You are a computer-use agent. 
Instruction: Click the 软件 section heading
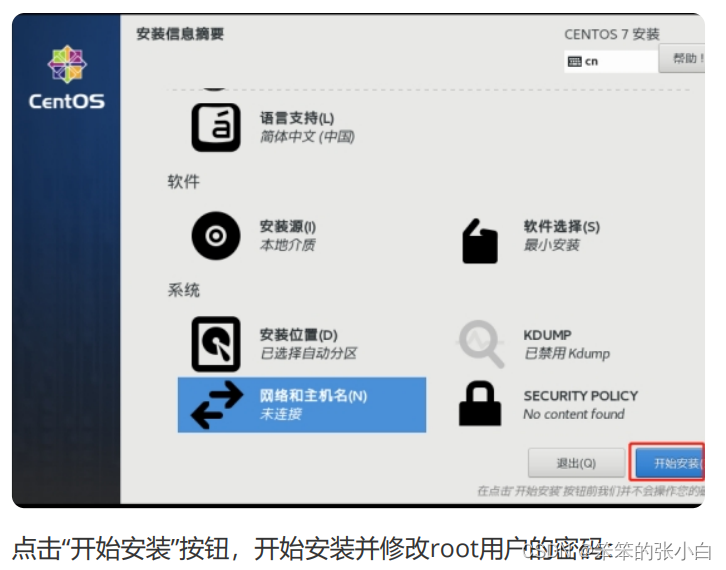183,182
